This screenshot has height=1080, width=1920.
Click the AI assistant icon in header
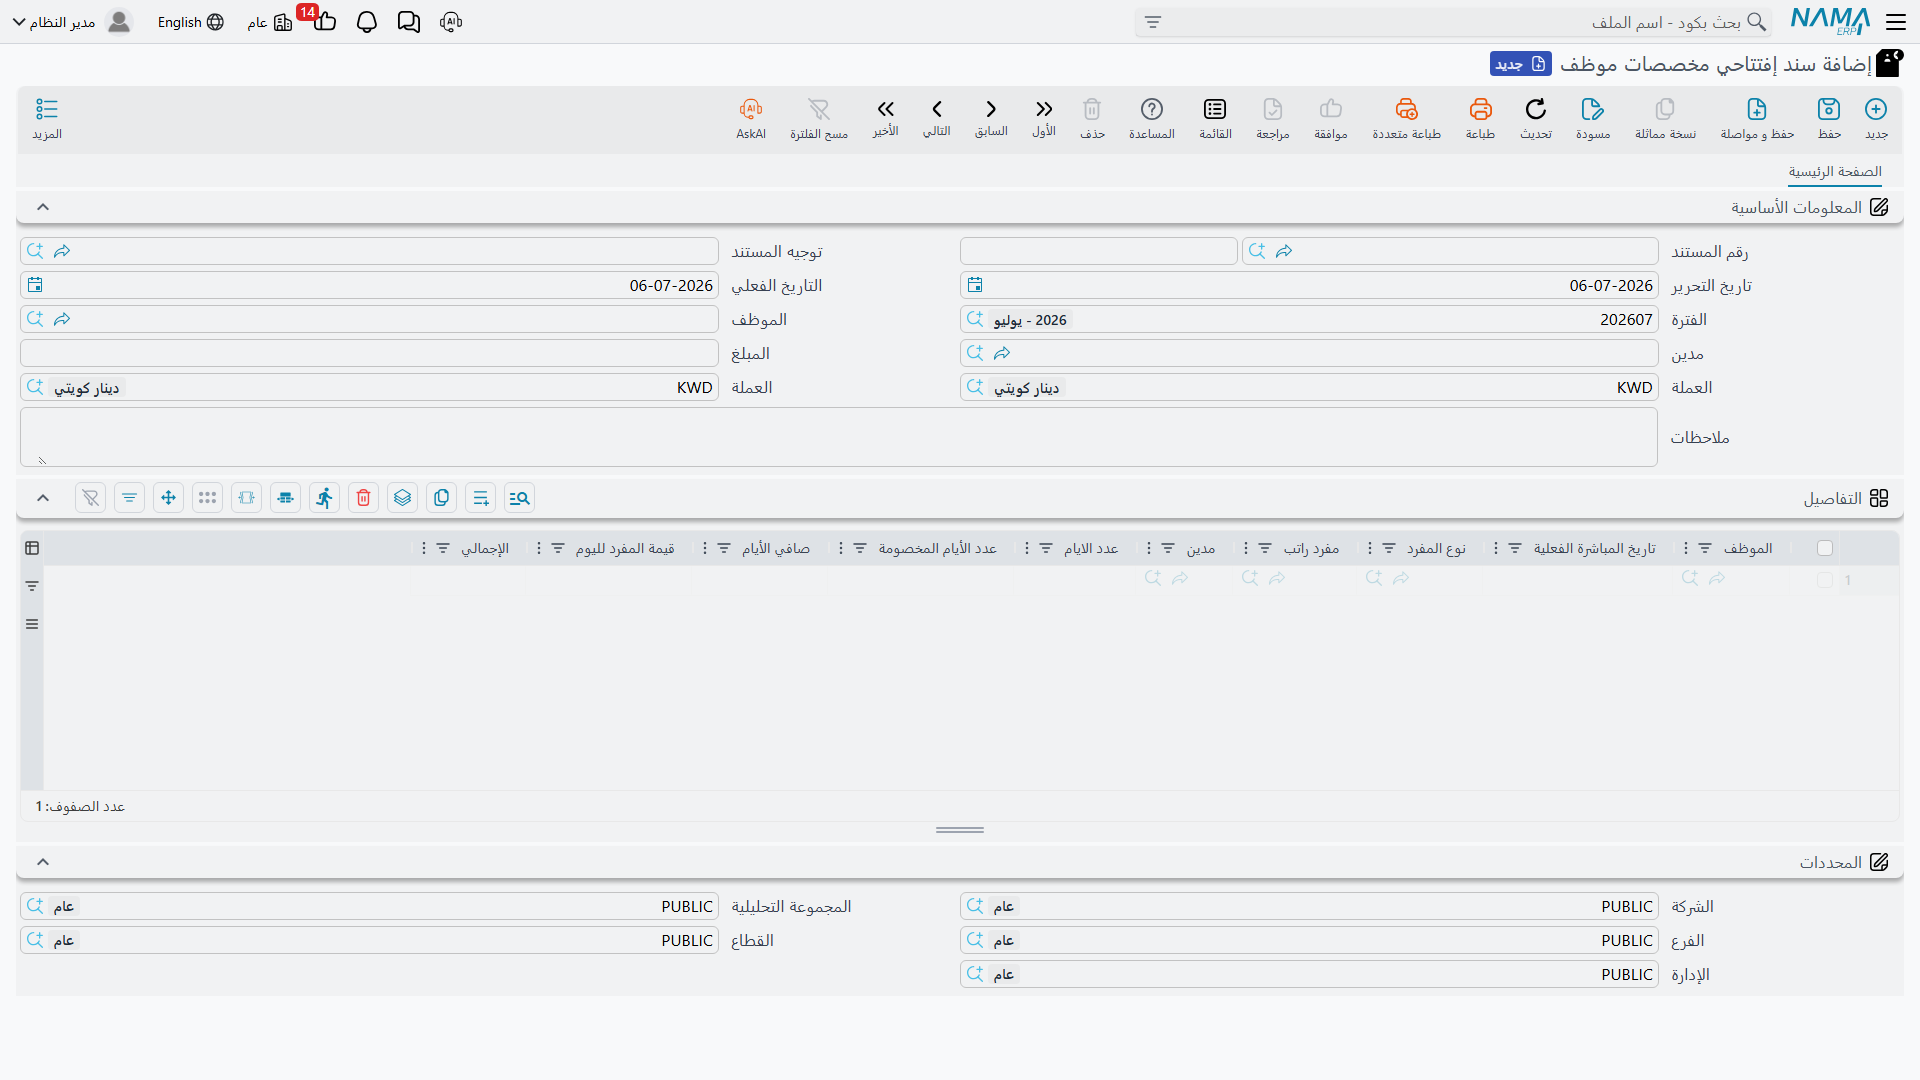[451, 22]
